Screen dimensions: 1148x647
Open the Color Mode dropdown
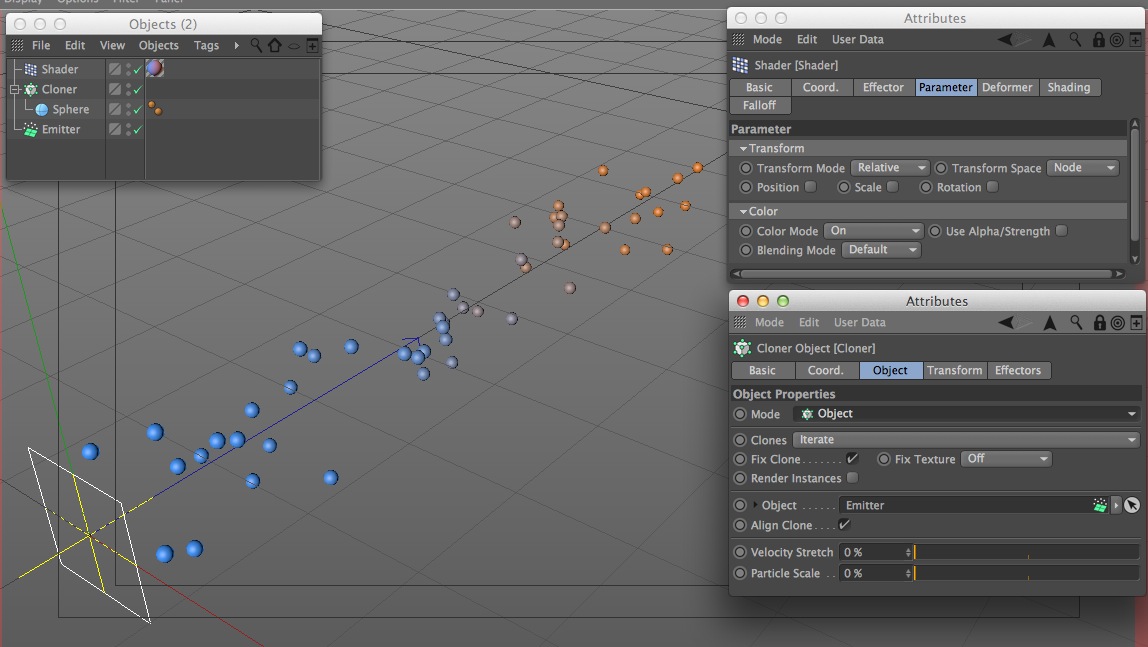[x=873, y=231]
